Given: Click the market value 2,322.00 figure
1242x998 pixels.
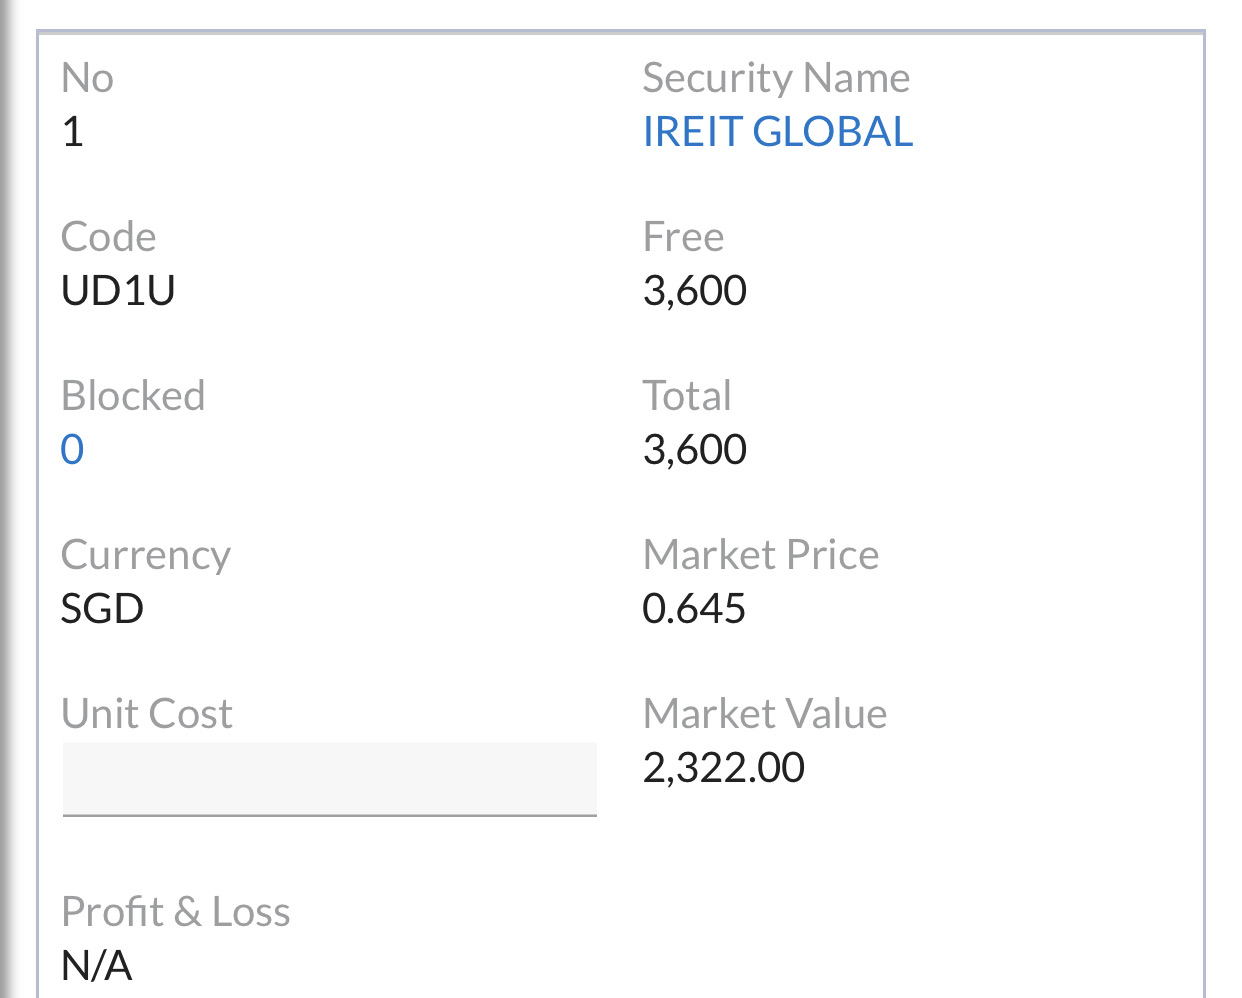Looking at the screenshot, I should 723,768.
